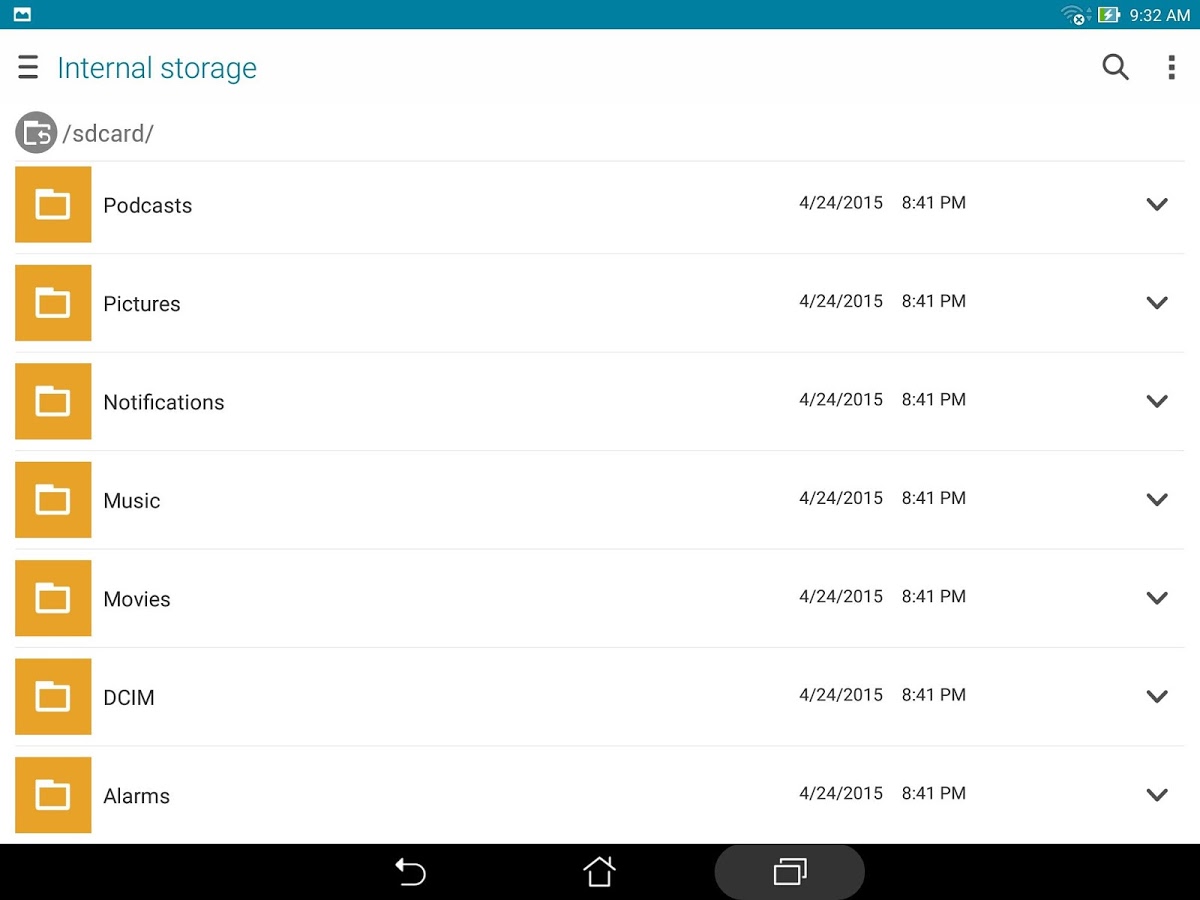The height and width of the screenshot is (900, 1200).
Task: Tap the status bar image notification icon
Action: [x=22, y=15]
